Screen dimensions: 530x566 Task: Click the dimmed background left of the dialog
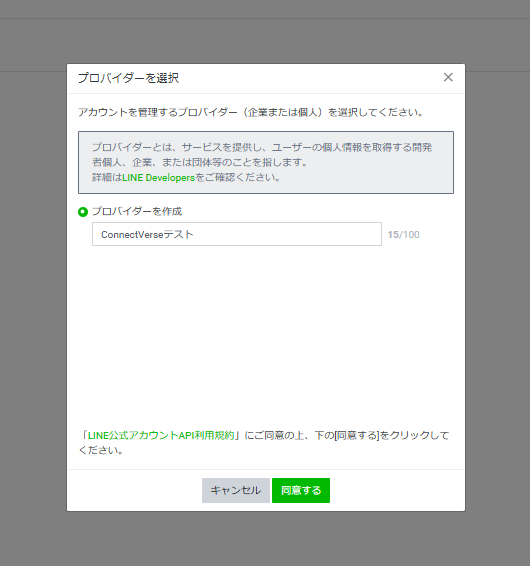tap(33, 289)
